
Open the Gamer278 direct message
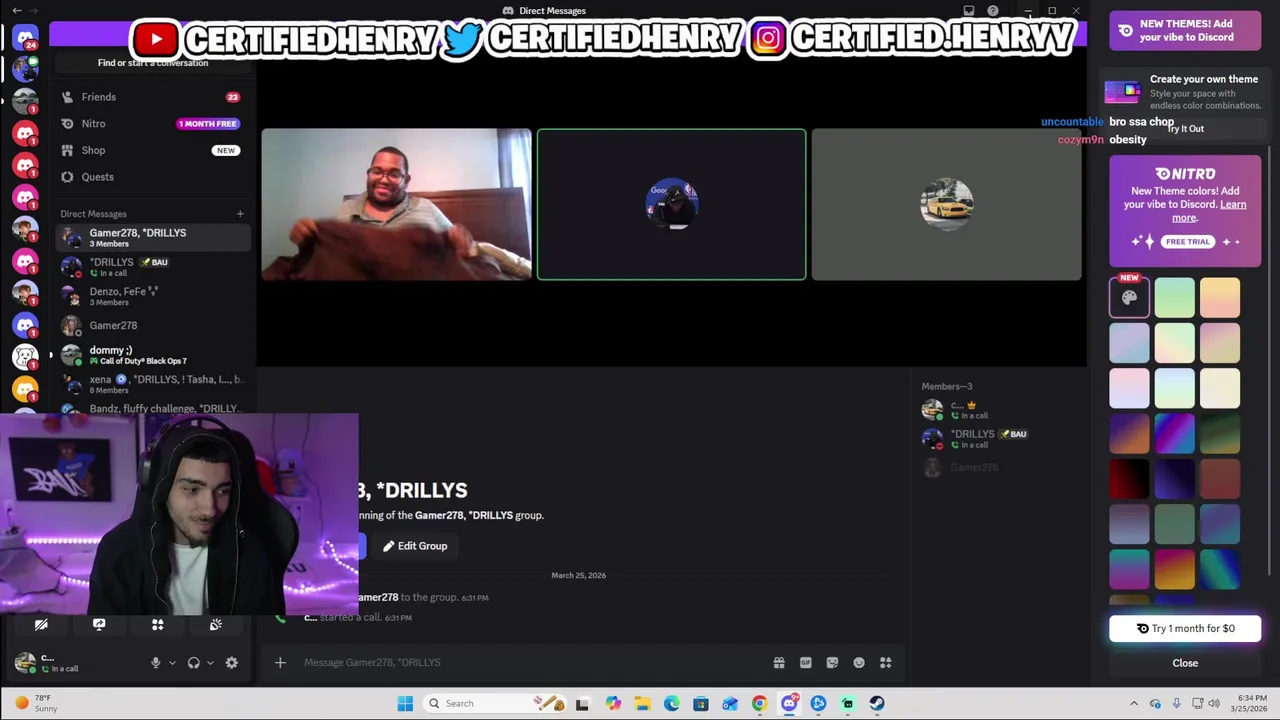click(152, 325)
